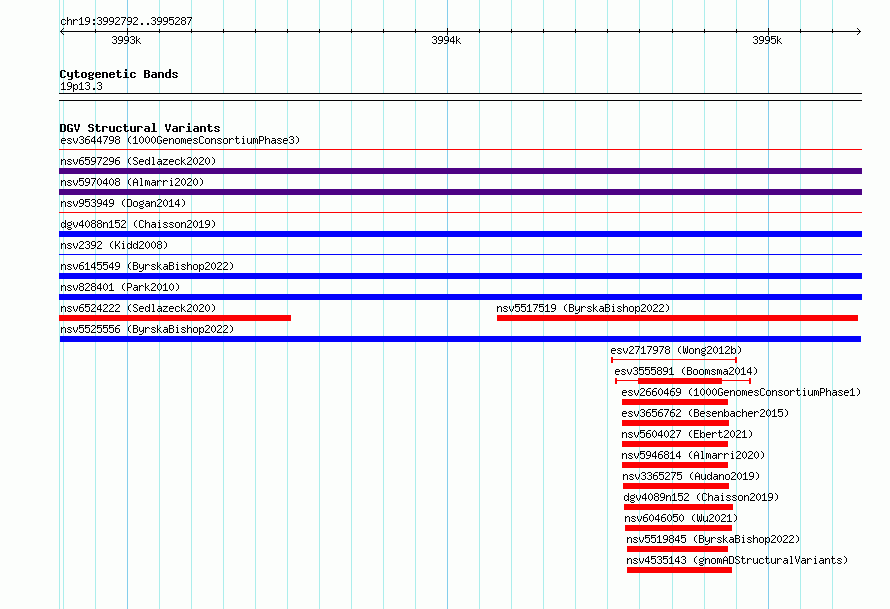Select the nsv6597296 (Sedlazeck2020) purple bar

pos(460,171)
